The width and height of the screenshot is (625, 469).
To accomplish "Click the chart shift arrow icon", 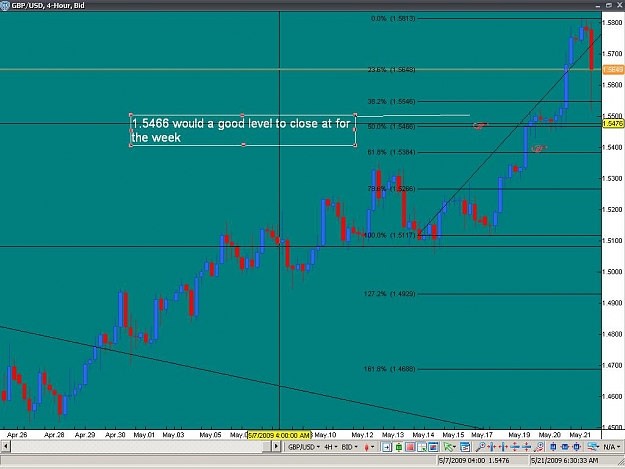I will [387, 447].
